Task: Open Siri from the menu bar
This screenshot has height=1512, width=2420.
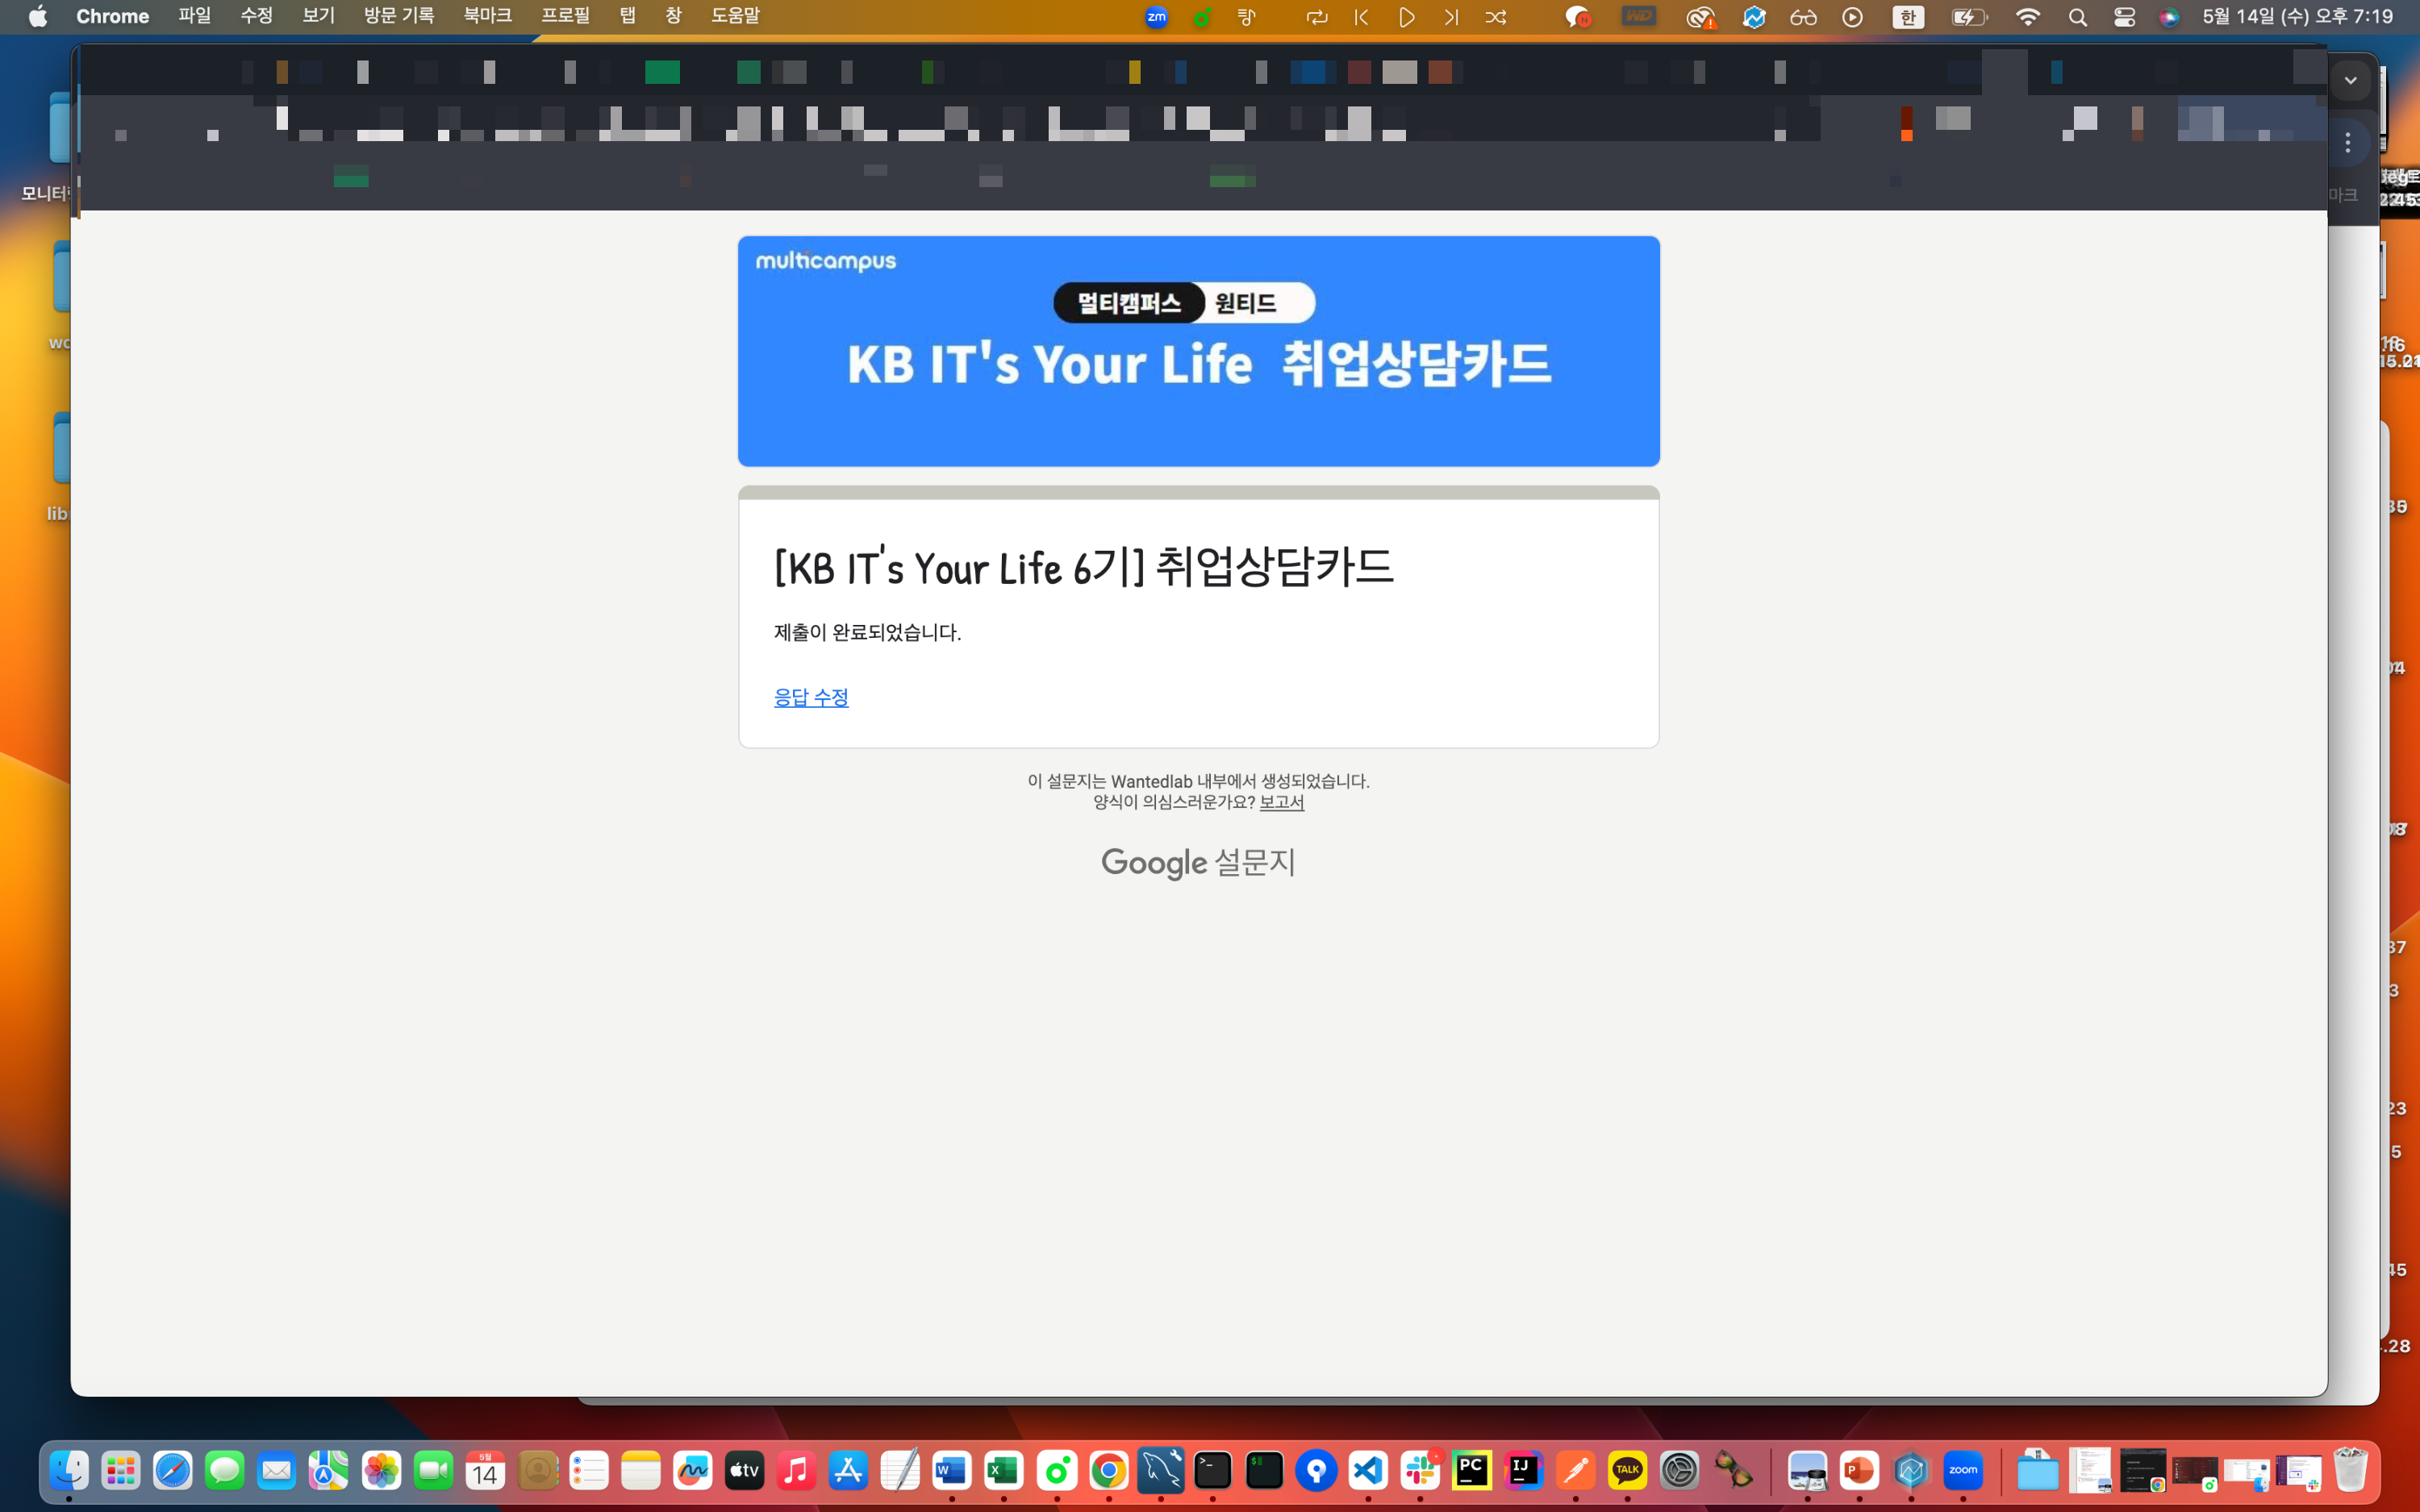Action: (2169, 17)
